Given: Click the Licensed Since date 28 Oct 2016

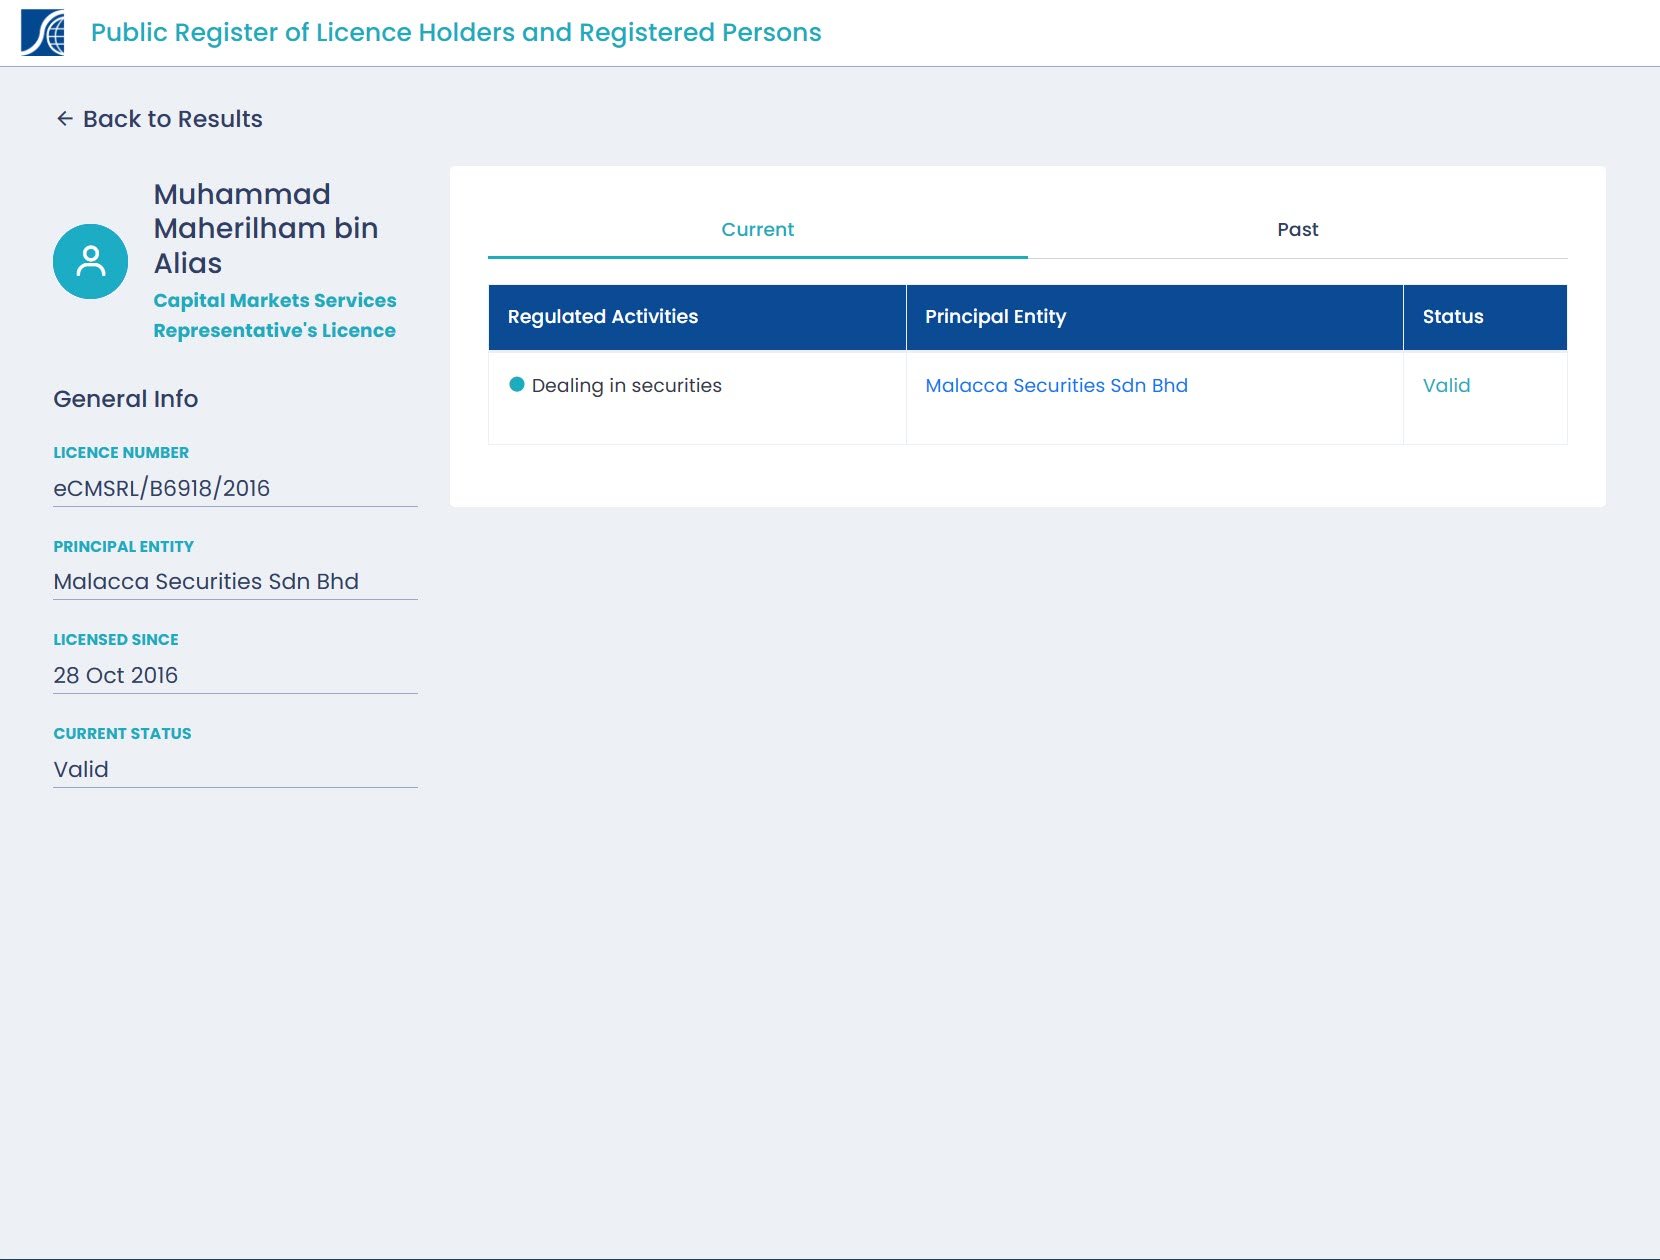Looking at the screenshot, I should point(116,676).
